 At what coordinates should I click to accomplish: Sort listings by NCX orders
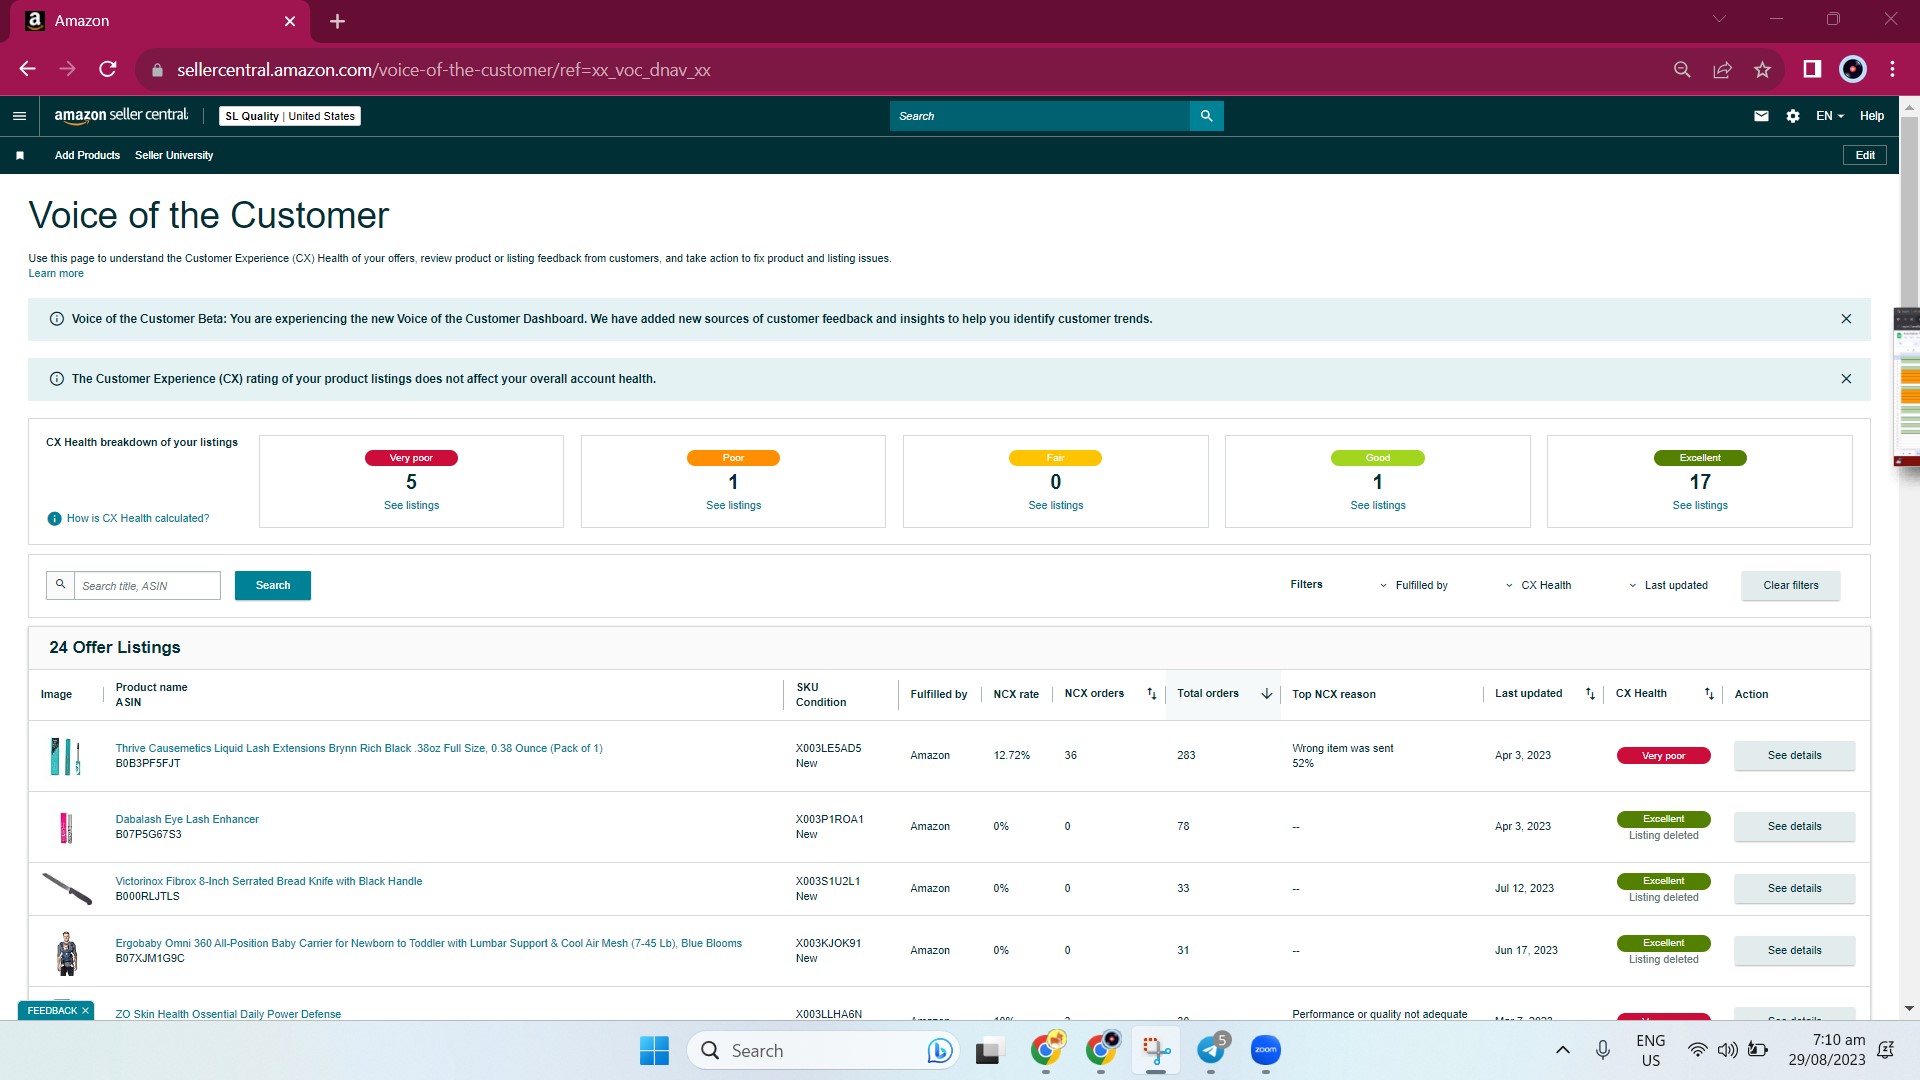point(1151,694)
